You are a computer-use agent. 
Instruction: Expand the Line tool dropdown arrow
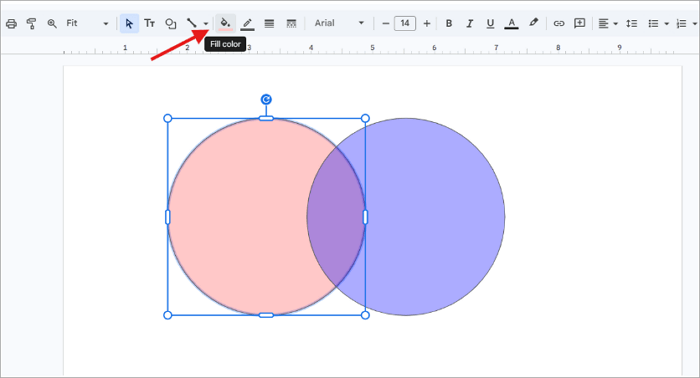click(206, 24)
